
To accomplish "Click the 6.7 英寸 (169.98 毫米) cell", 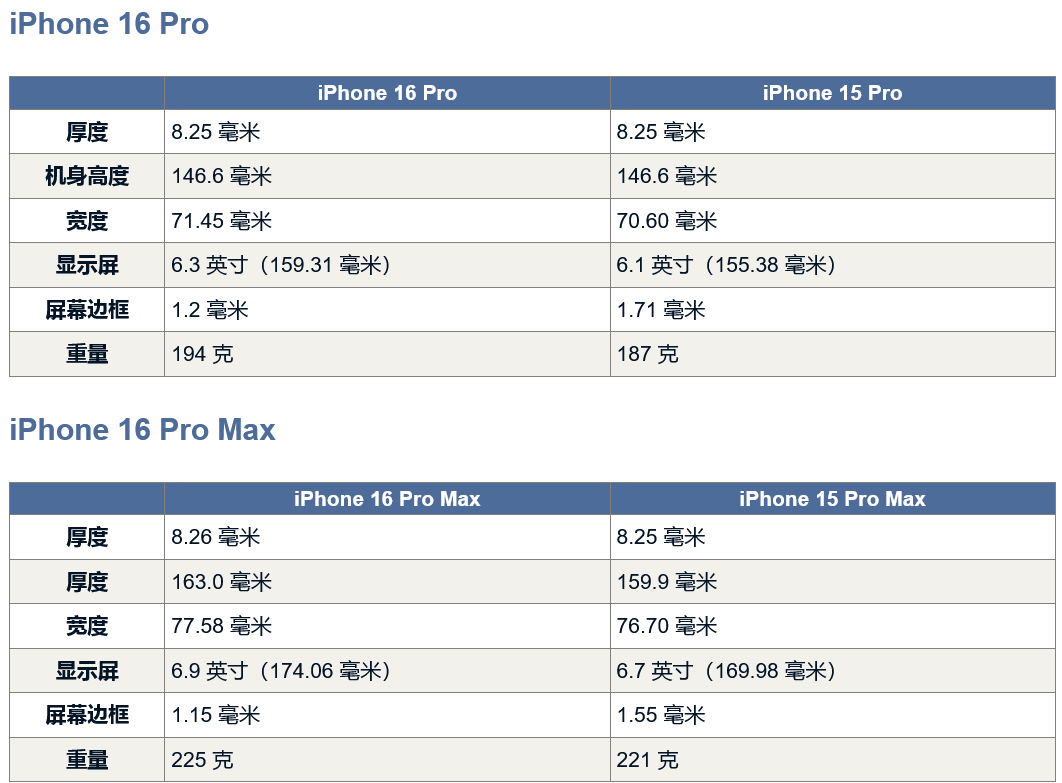I will (x=832, y=671).
